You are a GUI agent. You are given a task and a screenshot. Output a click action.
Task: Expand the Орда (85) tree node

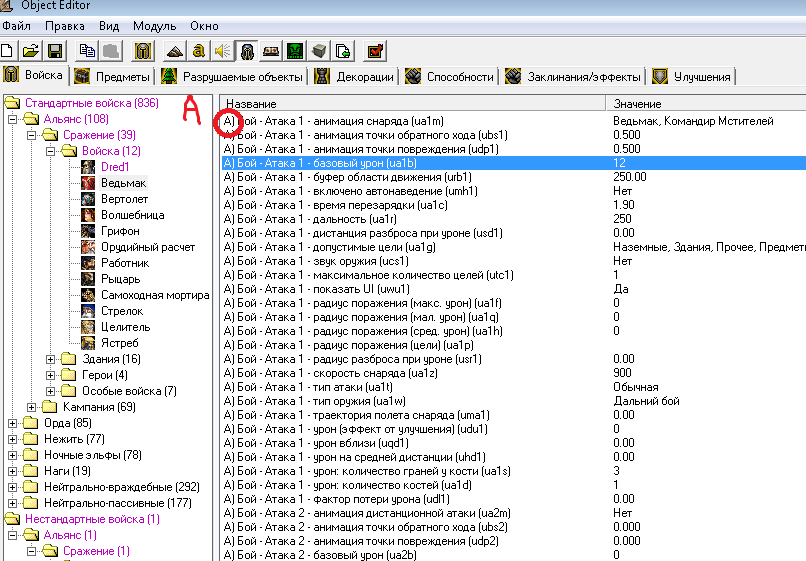pos(13,423)
